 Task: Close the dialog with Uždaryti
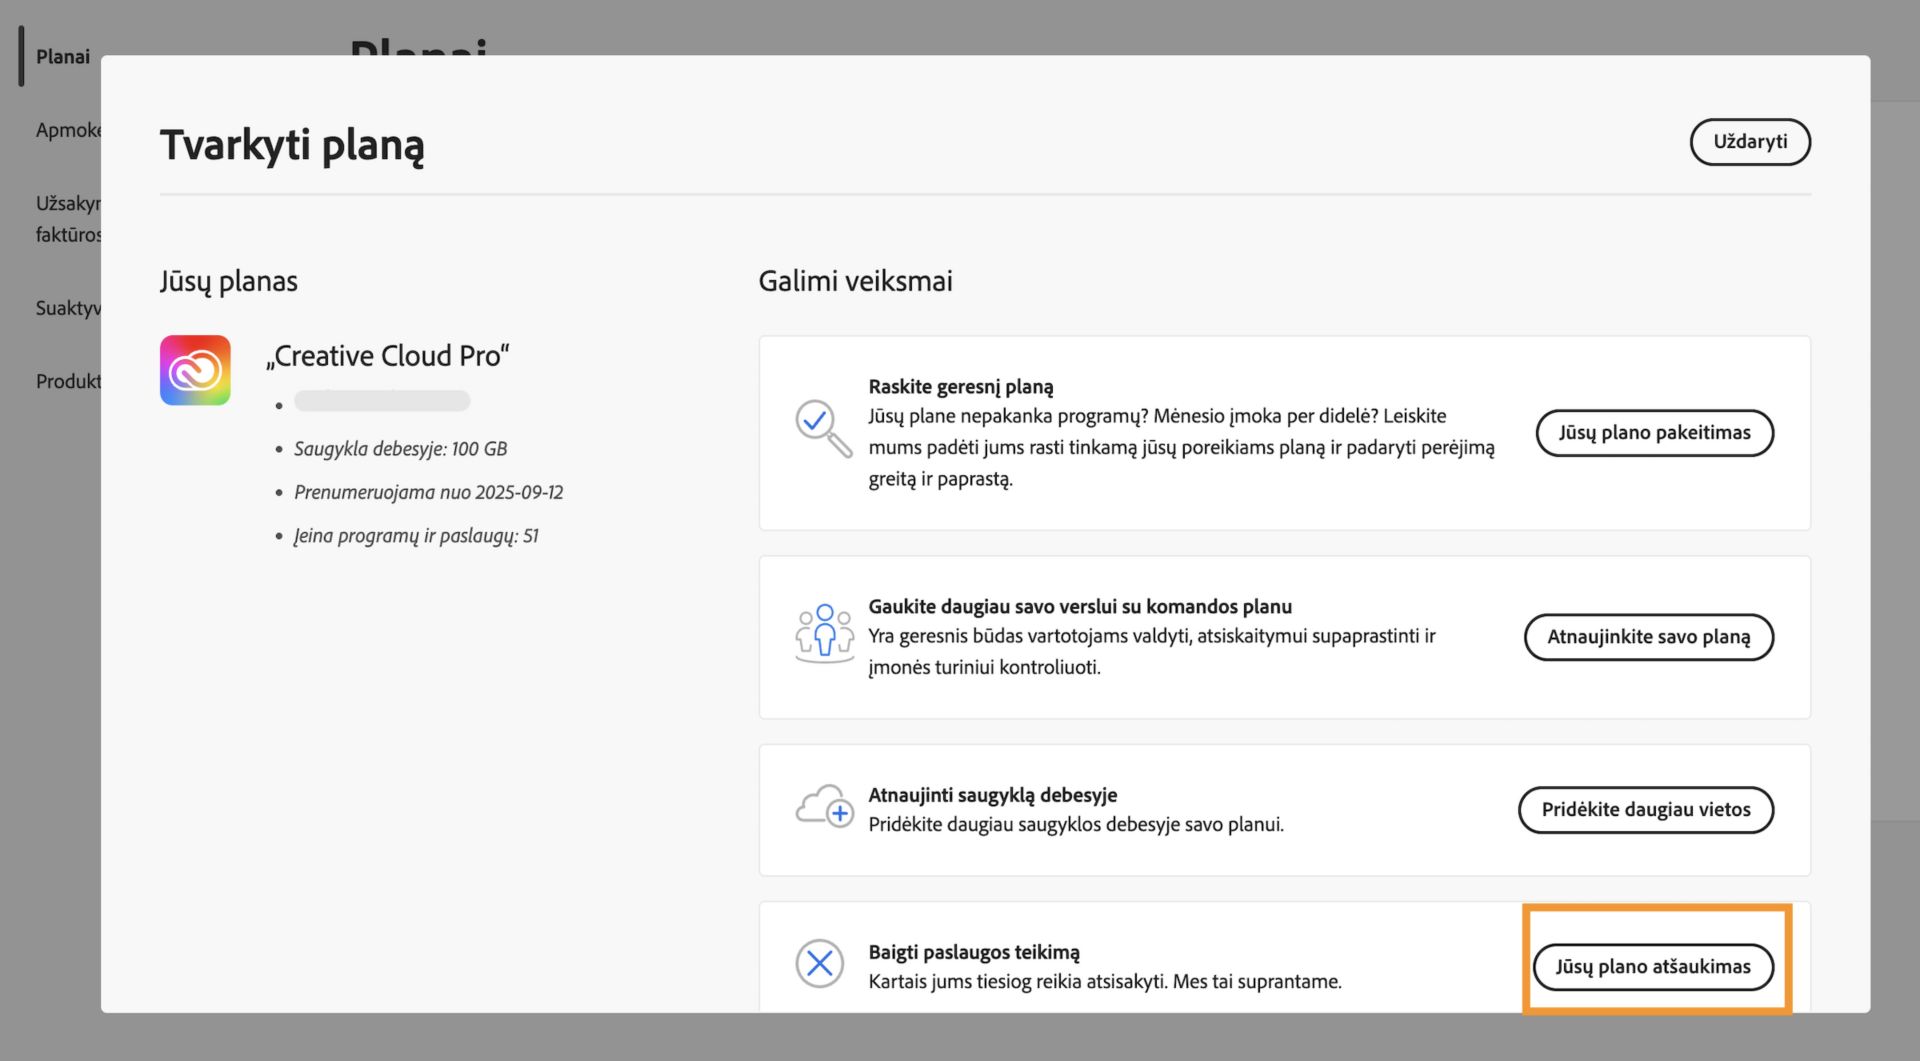coord(1750,141)
